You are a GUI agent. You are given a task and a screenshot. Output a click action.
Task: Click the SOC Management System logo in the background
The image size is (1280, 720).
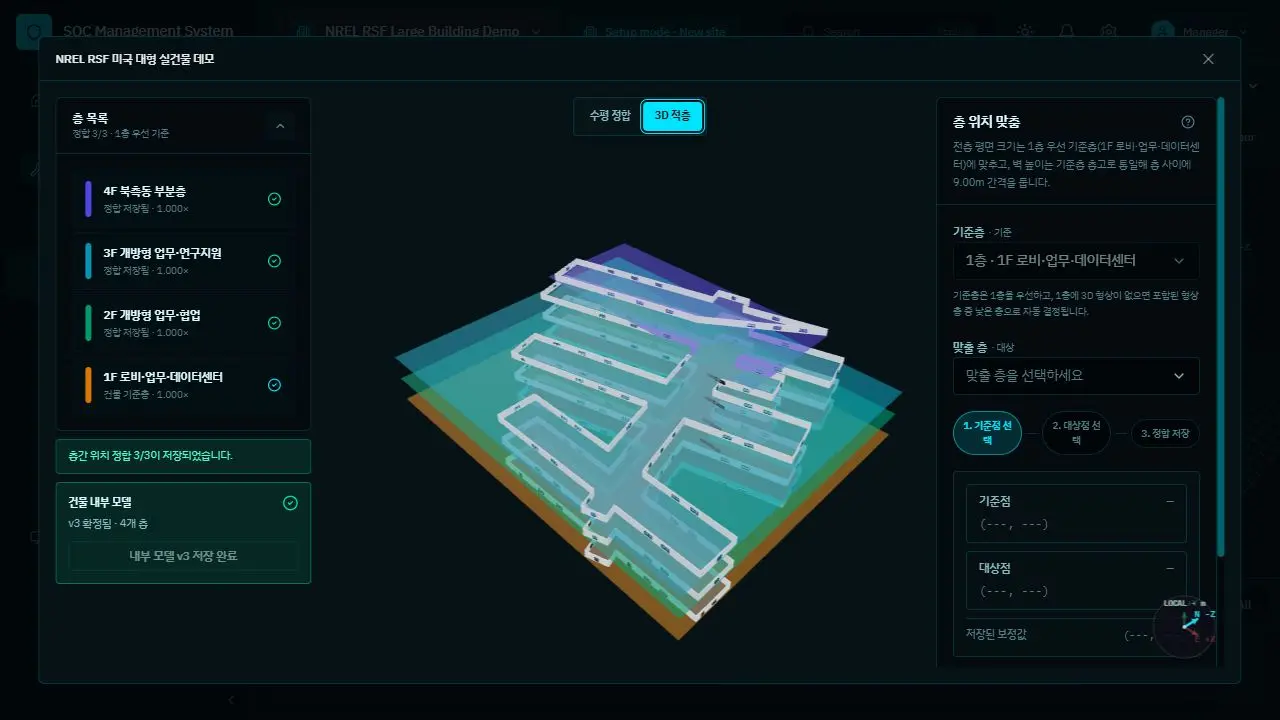pos(33,31)
